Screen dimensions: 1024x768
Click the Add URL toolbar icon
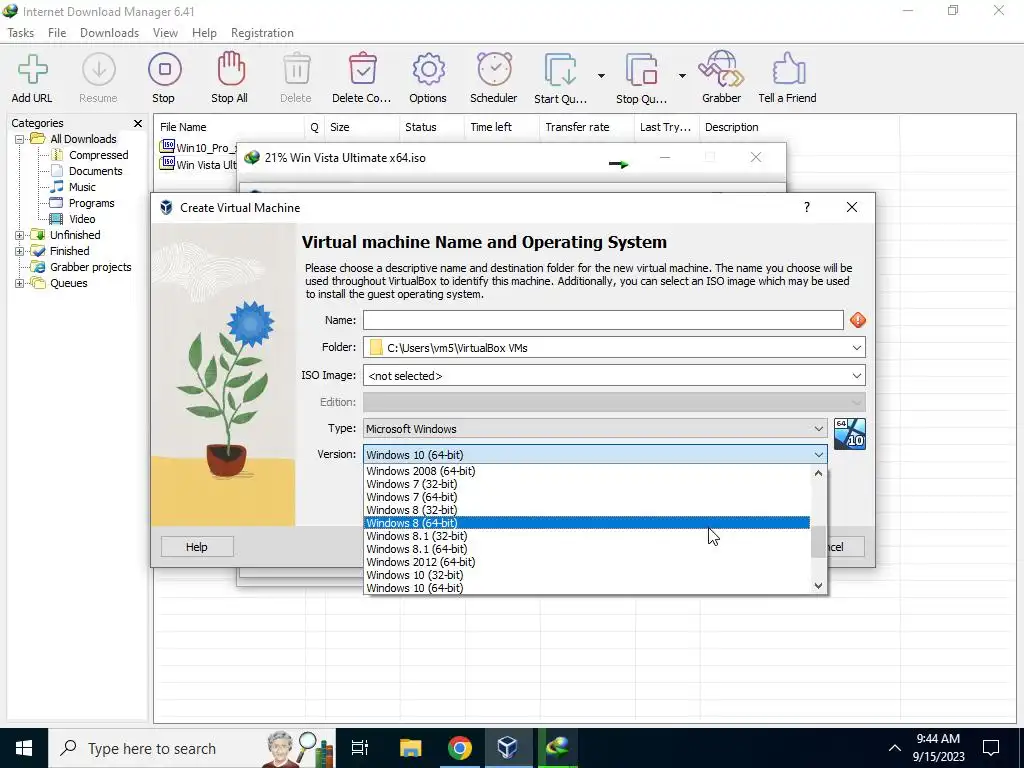point(33,69)
